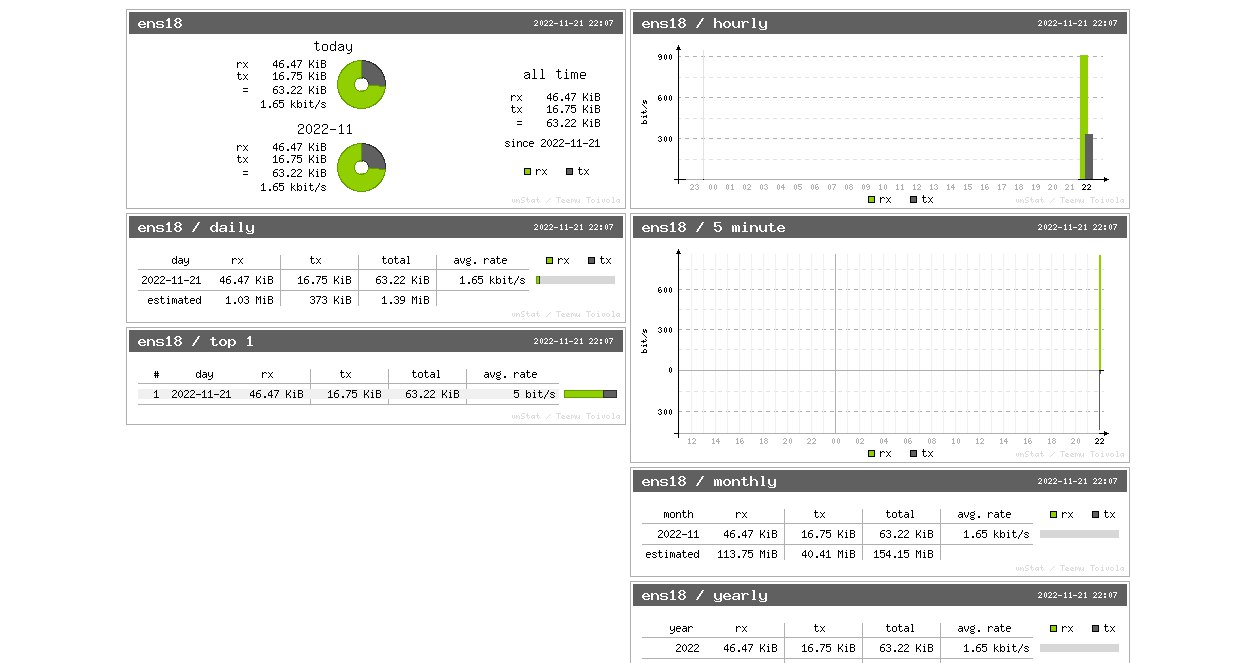Click the estimated row in monthly table

coord(790,554)
